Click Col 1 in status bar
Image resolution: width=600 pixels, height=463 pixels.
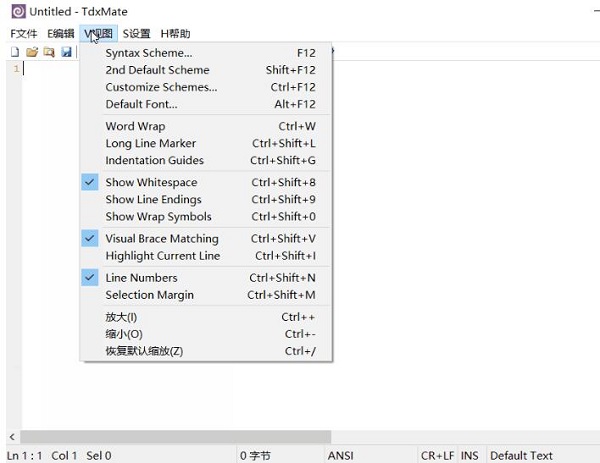(64, 456)
